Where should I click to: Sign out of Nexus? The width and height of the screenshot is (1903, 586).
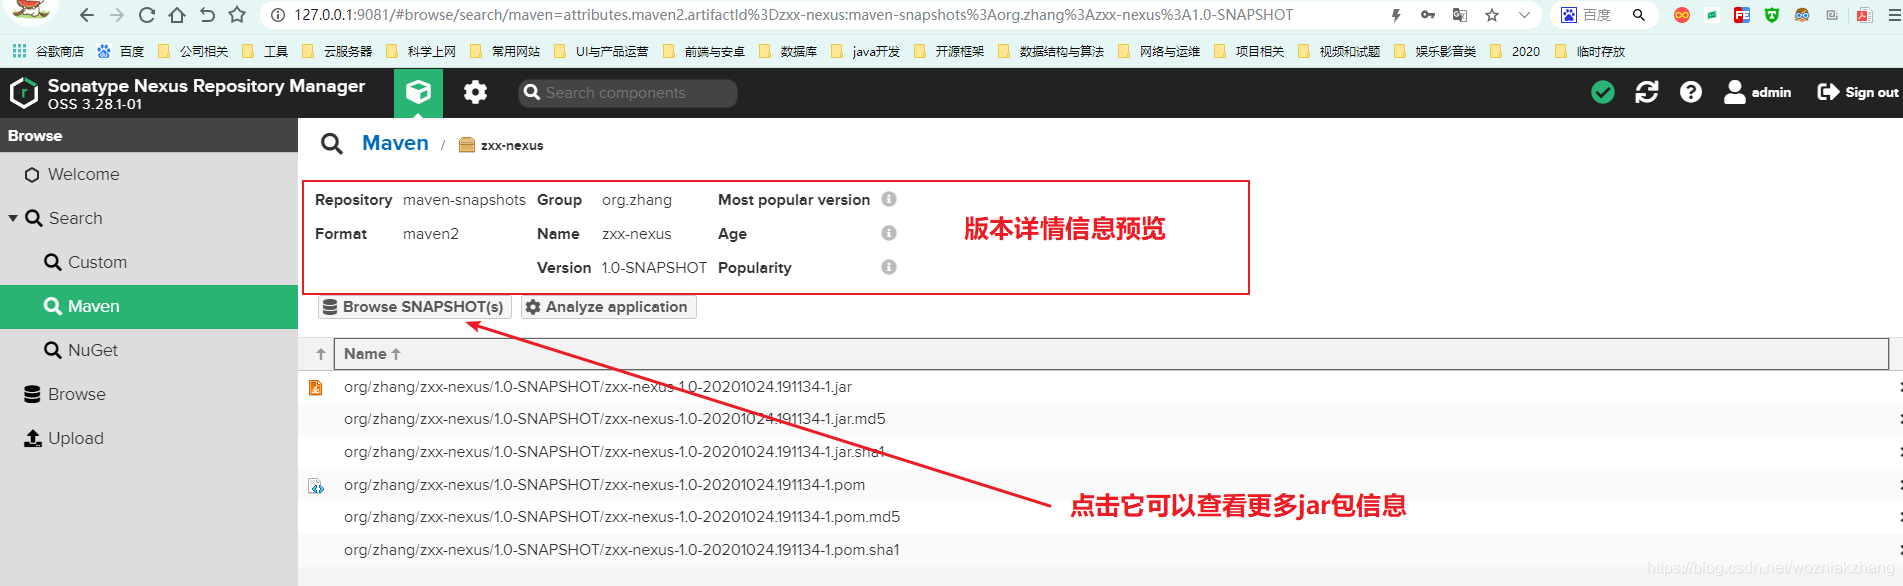tap(1858, 92)
